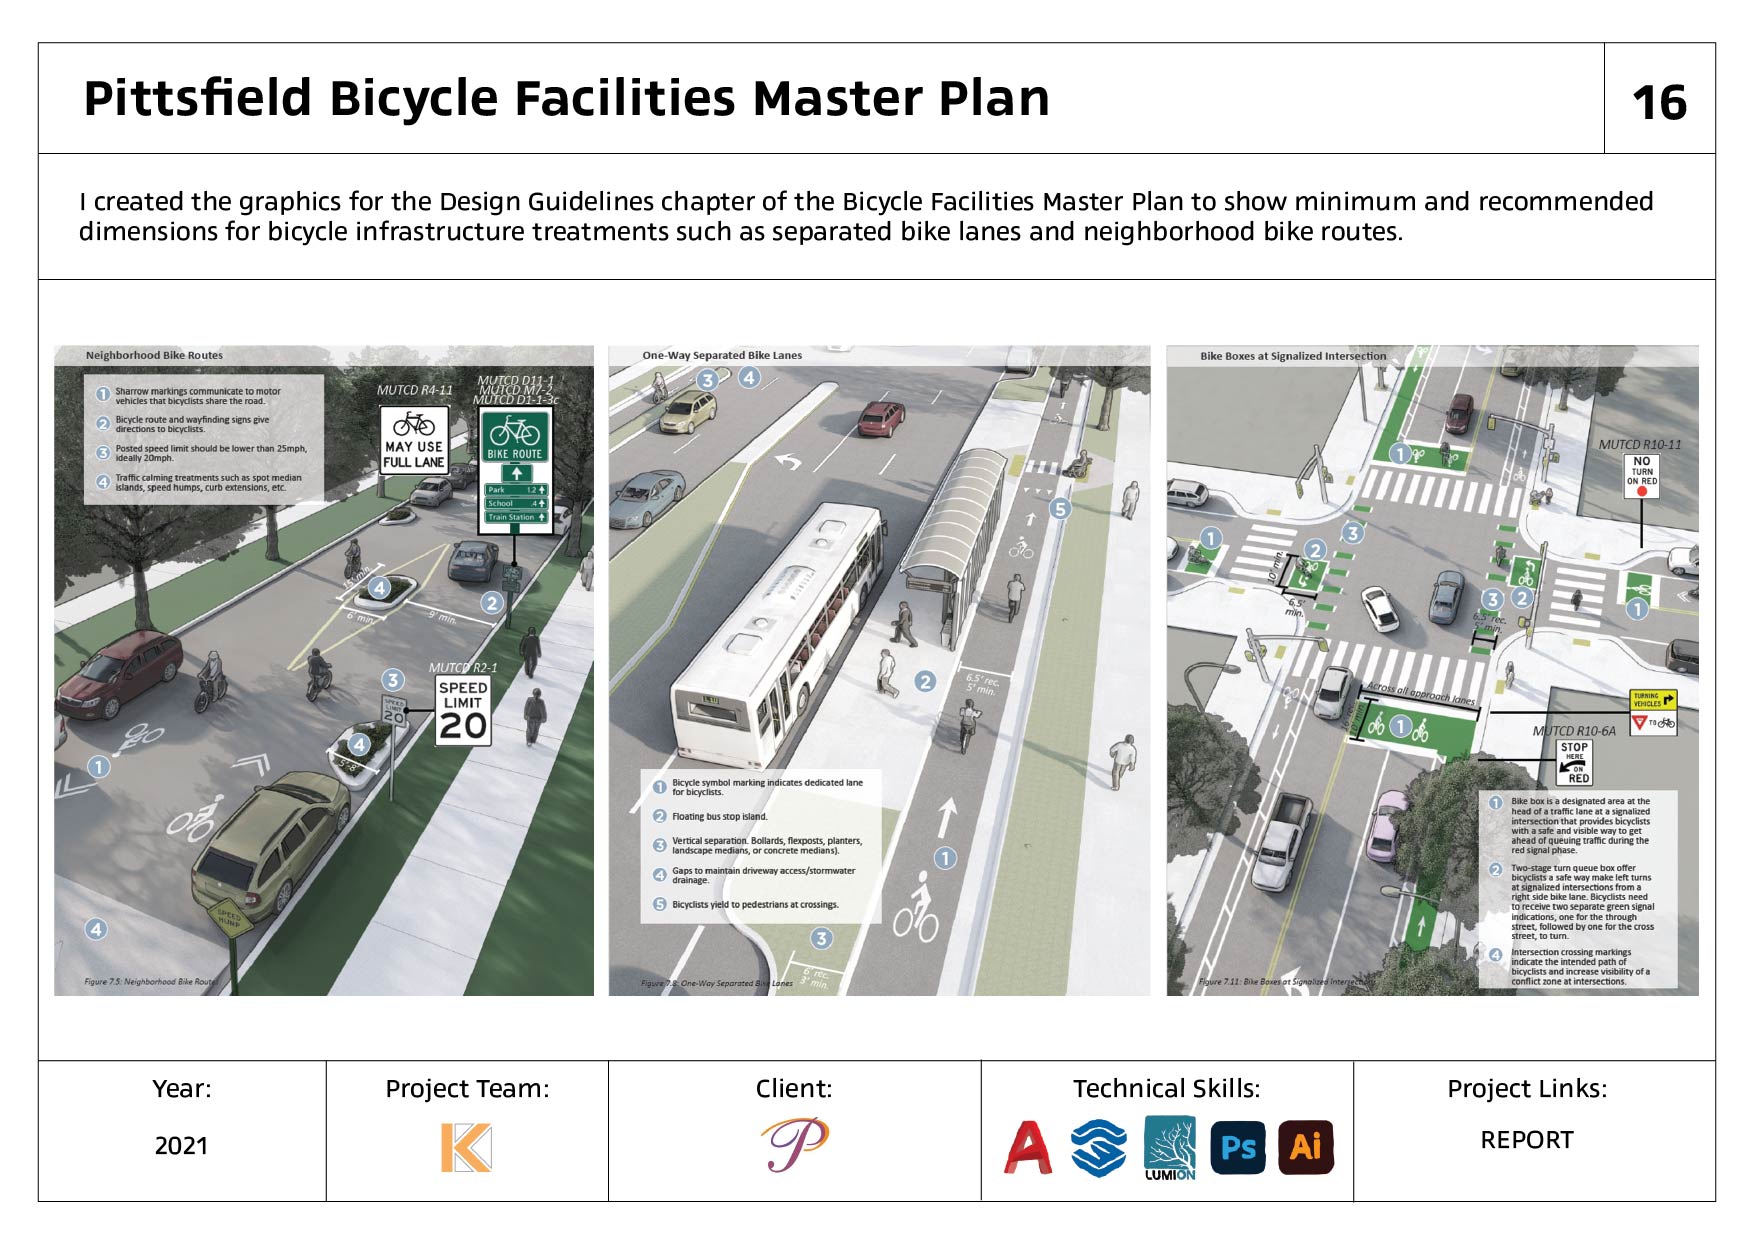Click the Stop Here On Red sign
This screenshot has width=1754, height=1240.
(1574, 762)
